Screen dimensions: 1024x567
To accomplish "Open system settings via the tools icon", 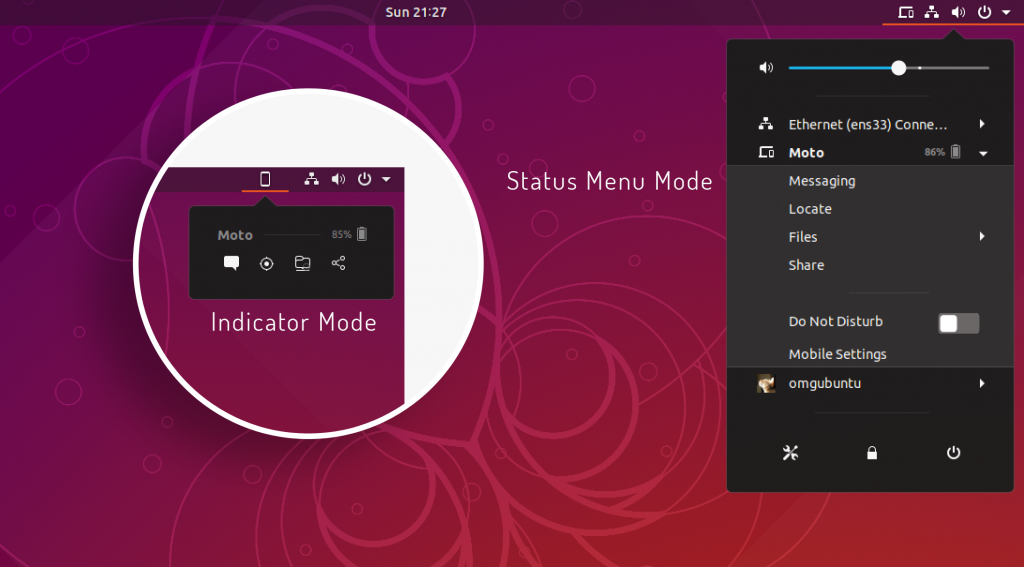I will (790, 453).
